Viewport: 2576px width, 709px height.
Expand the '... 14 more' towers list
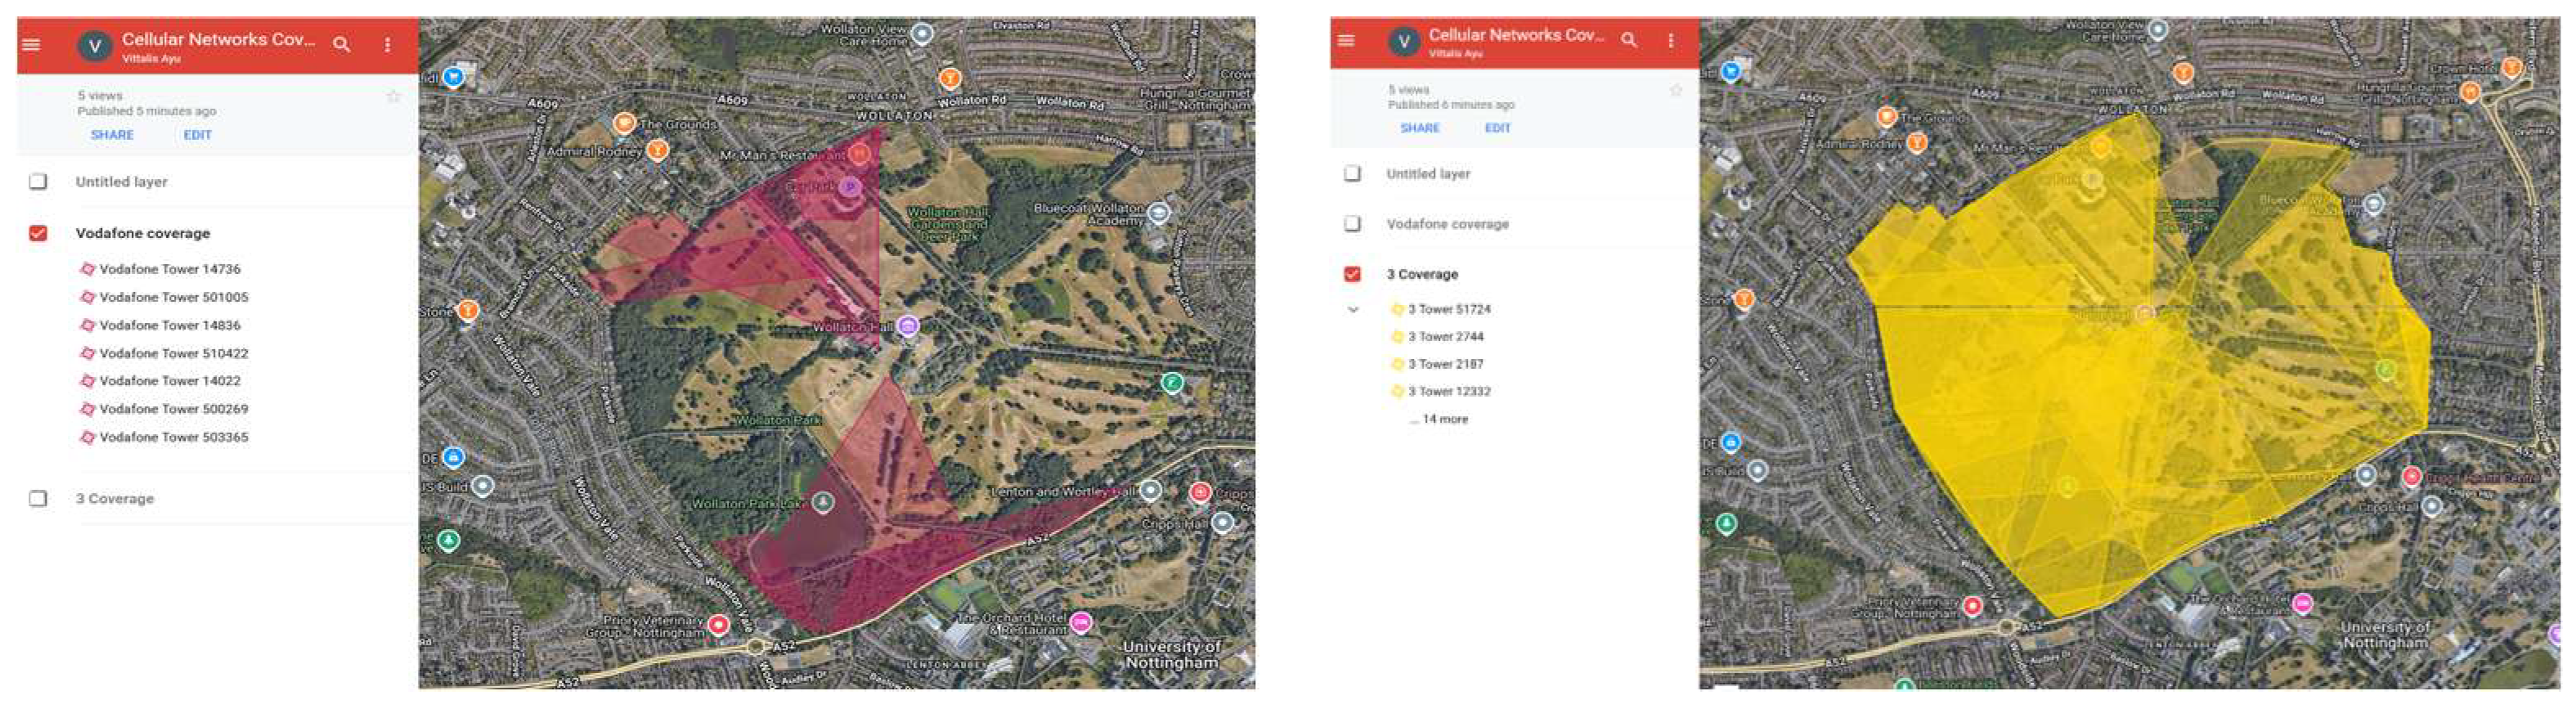click(1439, 419)
